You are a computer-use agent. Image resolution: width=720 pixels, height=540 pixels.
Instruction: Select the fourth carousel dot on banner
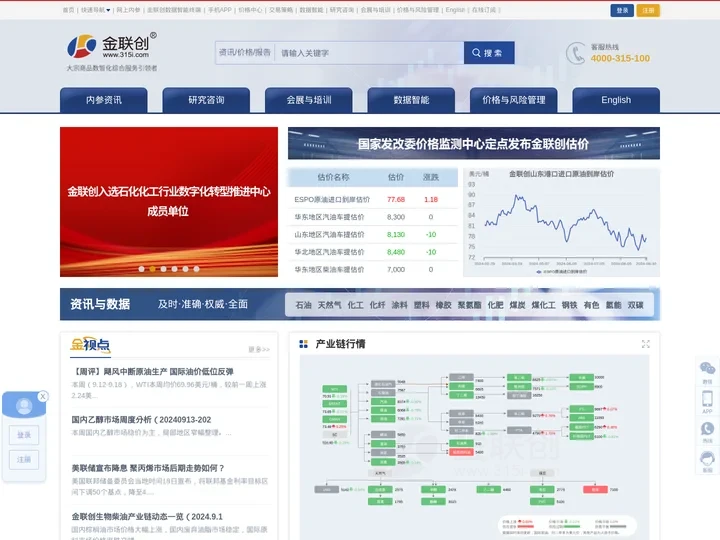[x=174, y=269]
